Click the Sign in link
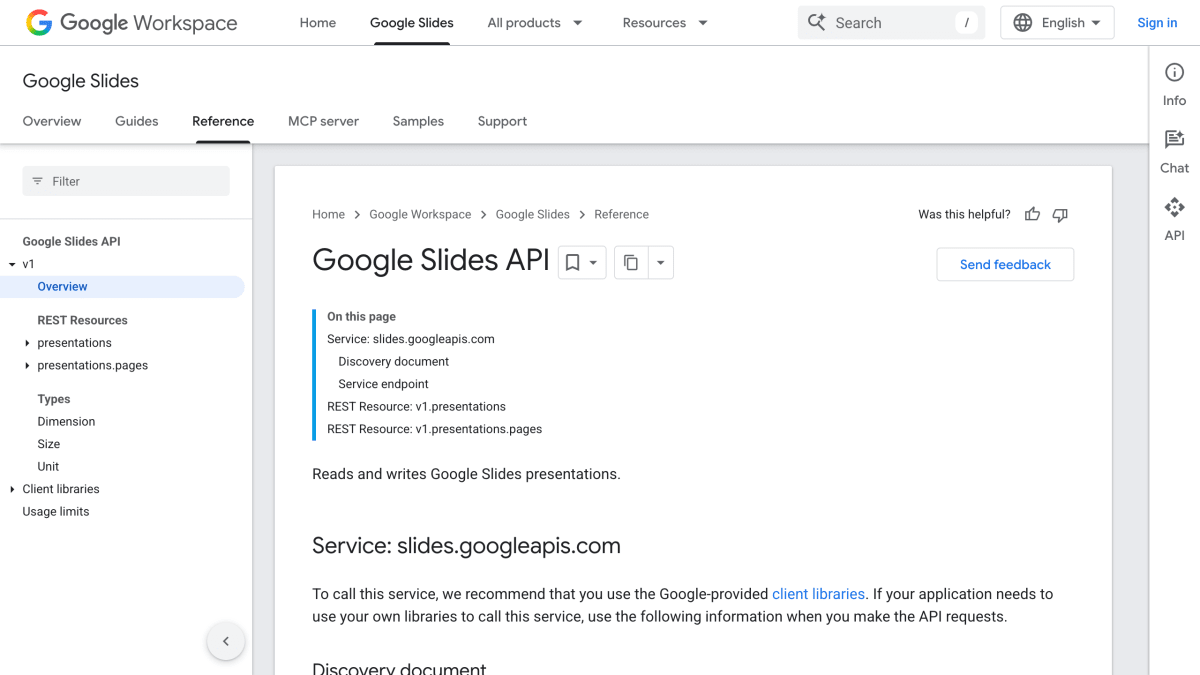1200x675 pixels. (x=1157, y=23)
